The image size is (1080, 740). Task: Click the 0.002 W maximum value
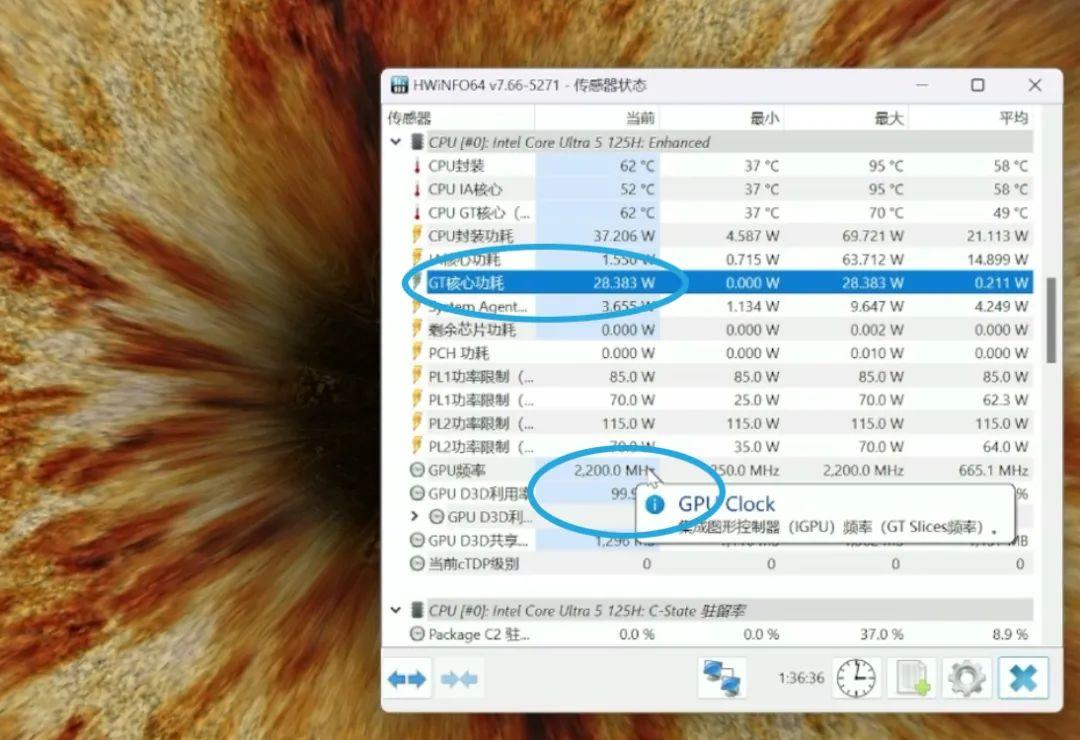point(877,329)
